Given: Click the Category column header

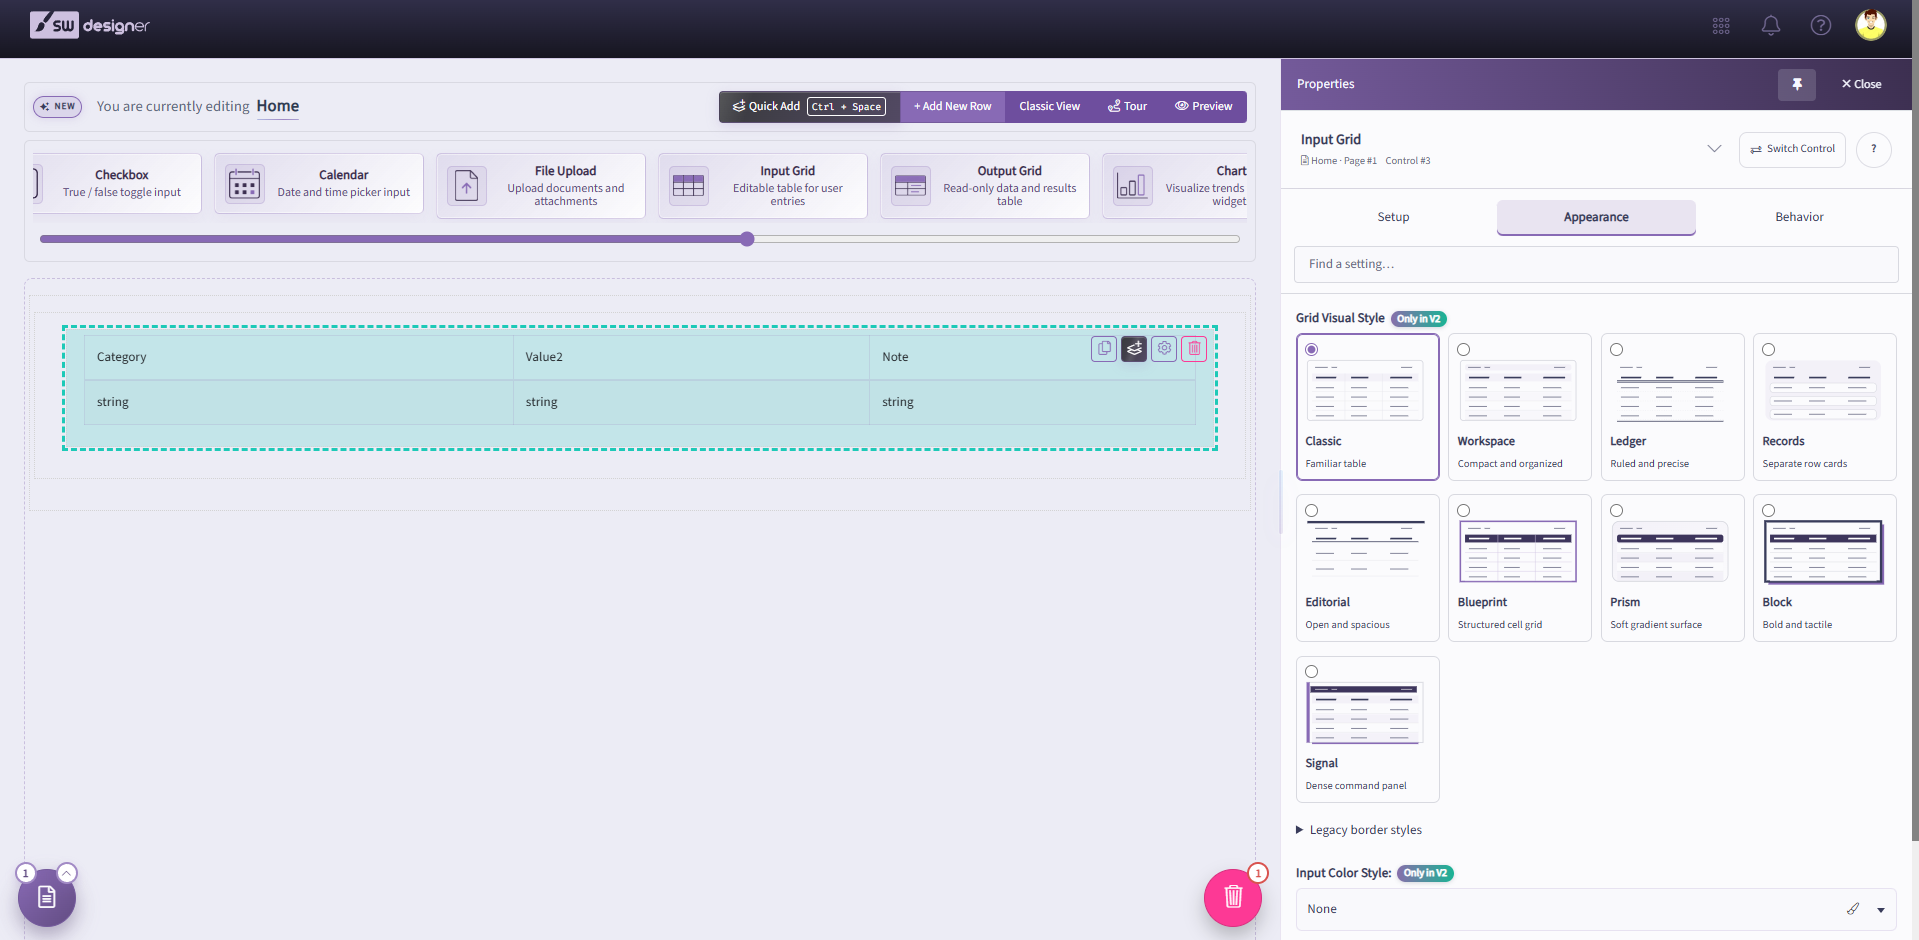Looking at the screenshot, I should pos(299,357).
